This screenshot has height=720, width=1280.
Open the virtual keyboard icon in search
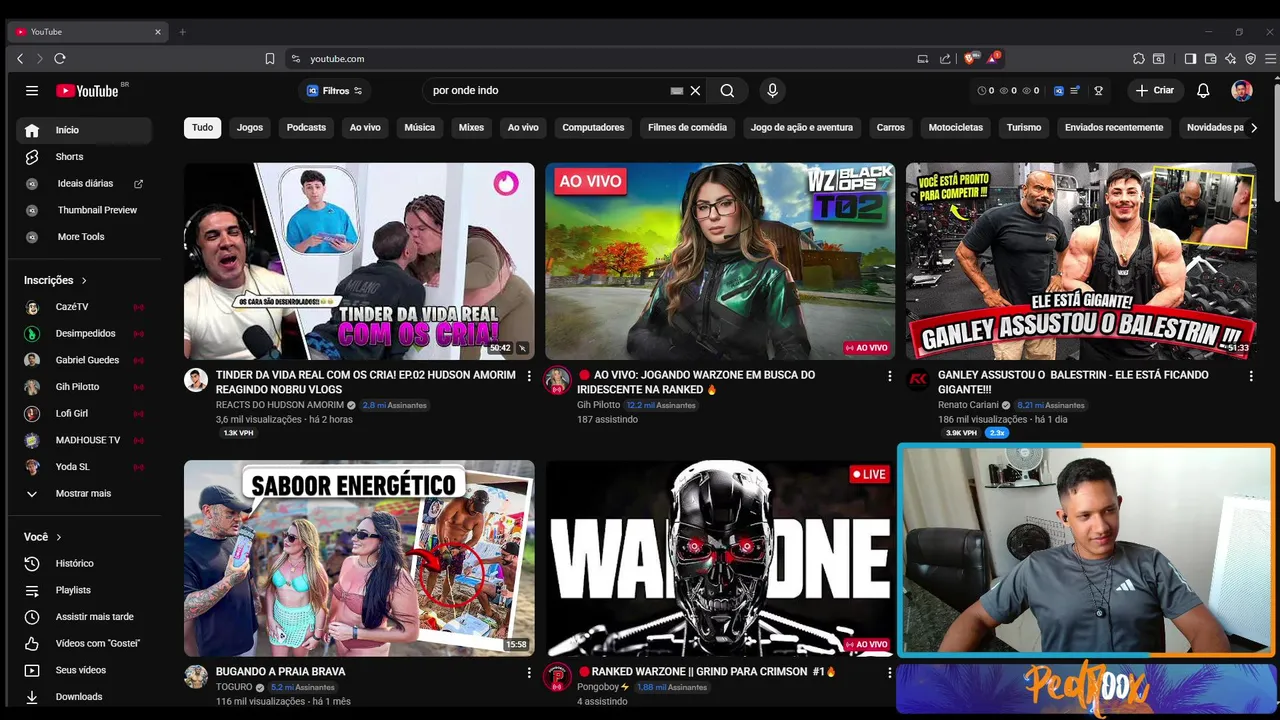677,91
